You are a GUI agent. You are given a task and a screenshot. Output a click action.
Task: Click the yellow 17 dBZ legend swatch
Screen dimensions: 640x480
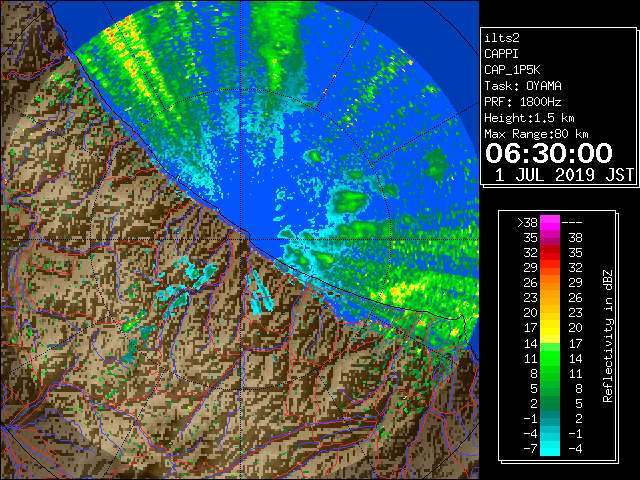click(x=550, y=328)
